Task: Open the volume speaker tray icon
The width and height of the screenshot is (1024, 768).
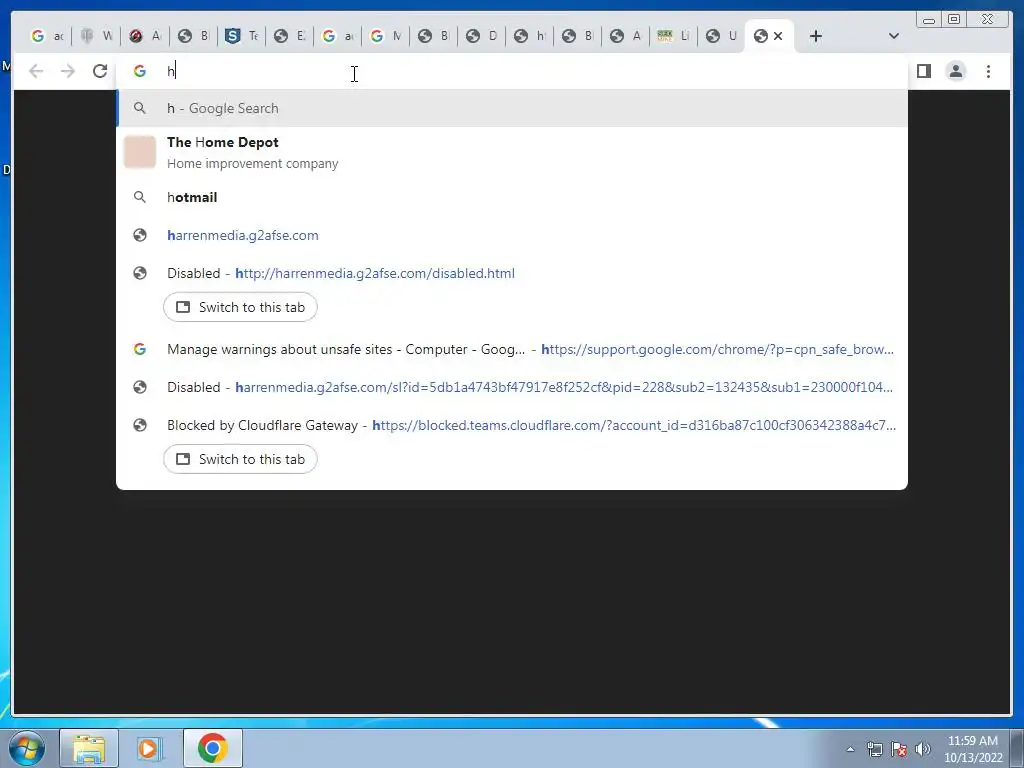Action: (x=923, y=749)
